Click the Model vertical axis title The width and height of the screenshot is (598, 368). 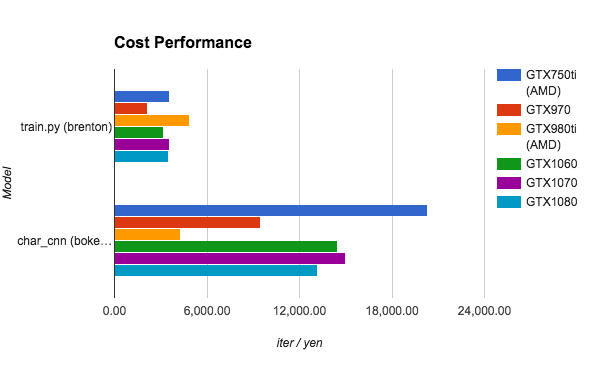pyautogui.click(x=7, y=183)
